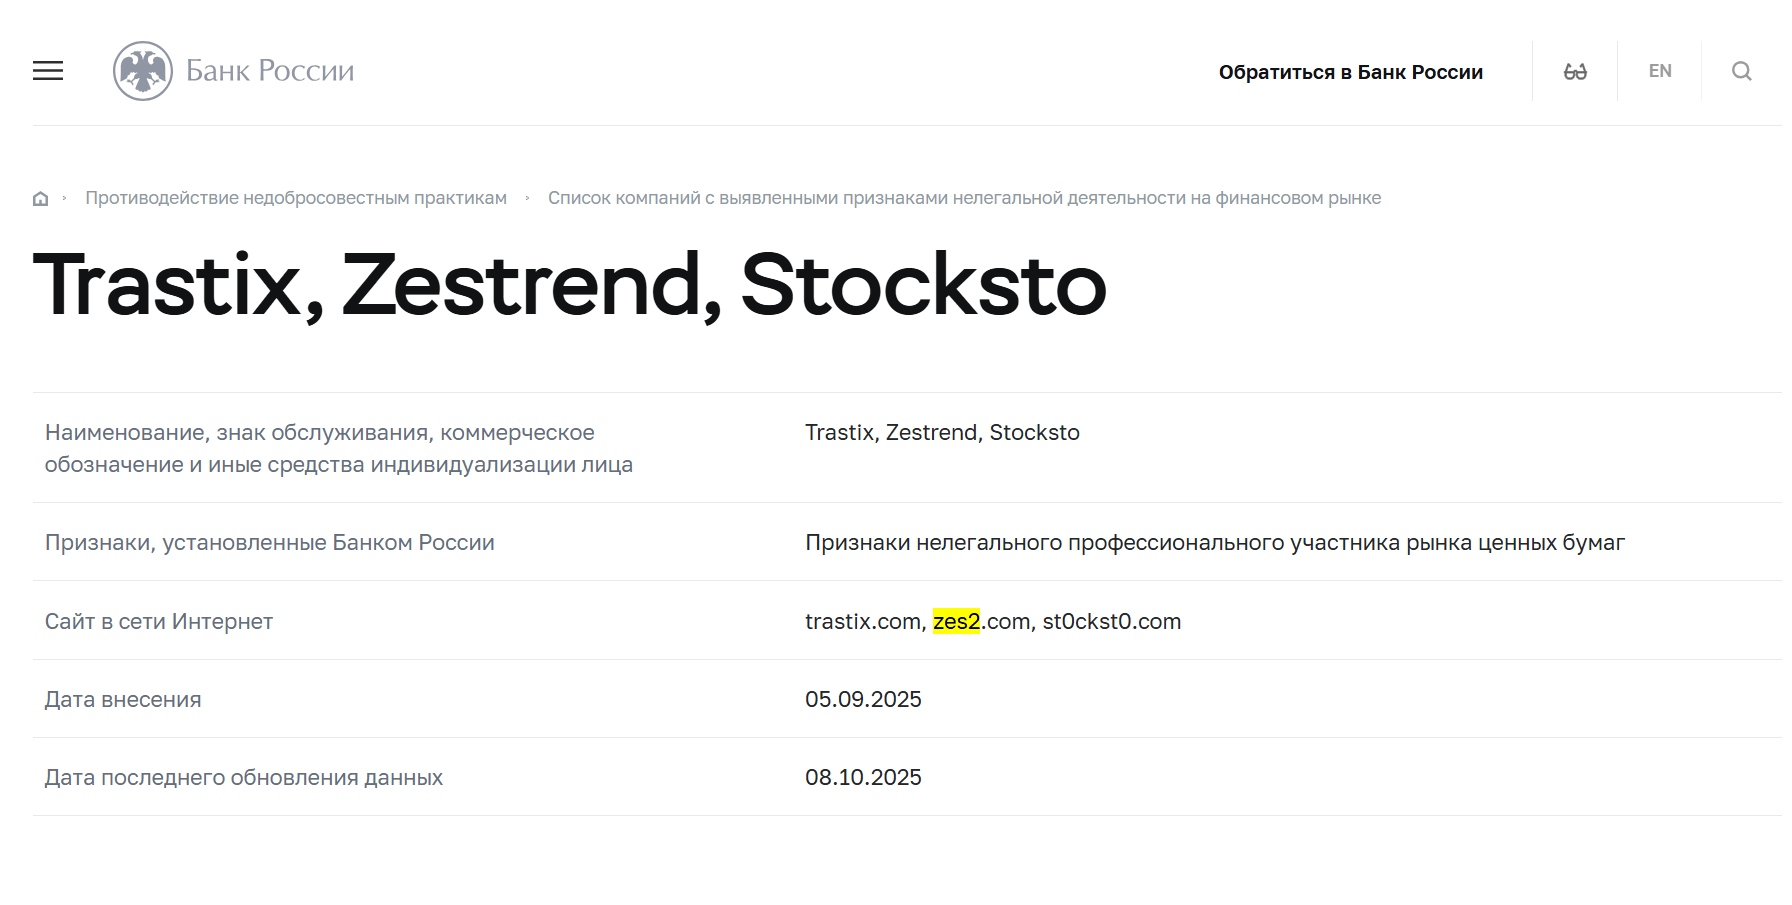Click the 'Признаки, установленные Банком России' label
This screenshot has width=1792, height=905.
(270, 542)
